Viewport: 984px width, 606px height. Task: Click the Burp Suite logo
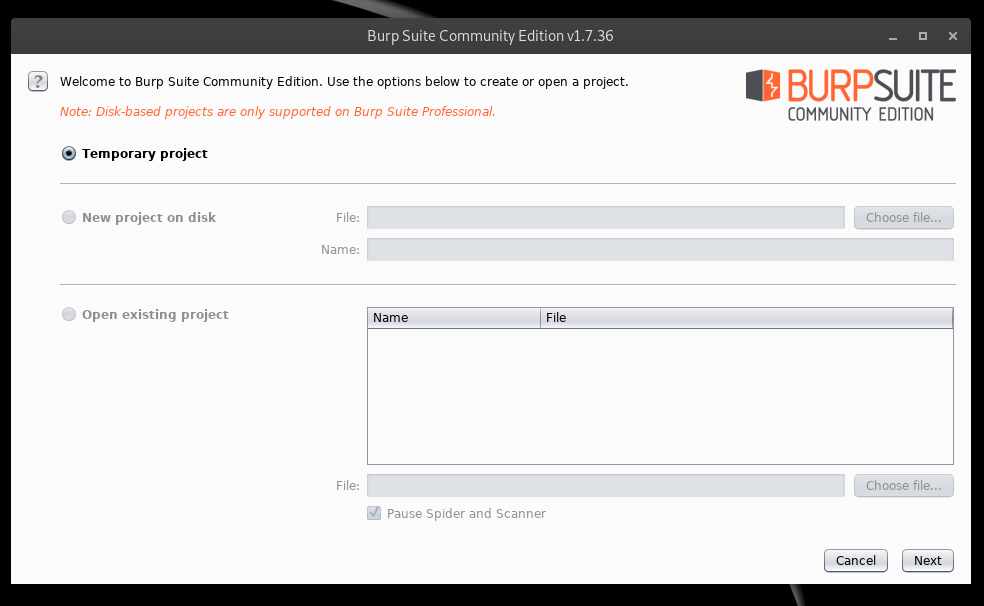(850, 95)
